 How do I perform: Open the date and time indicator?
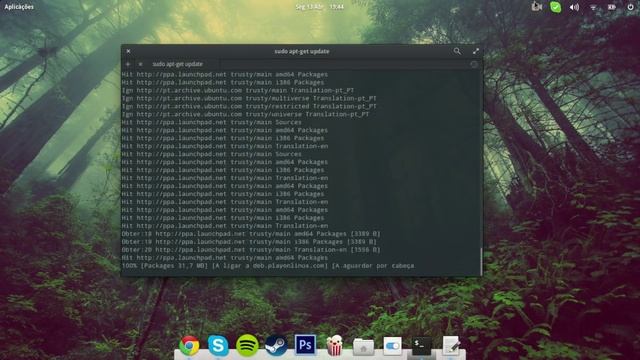point(320,7)
